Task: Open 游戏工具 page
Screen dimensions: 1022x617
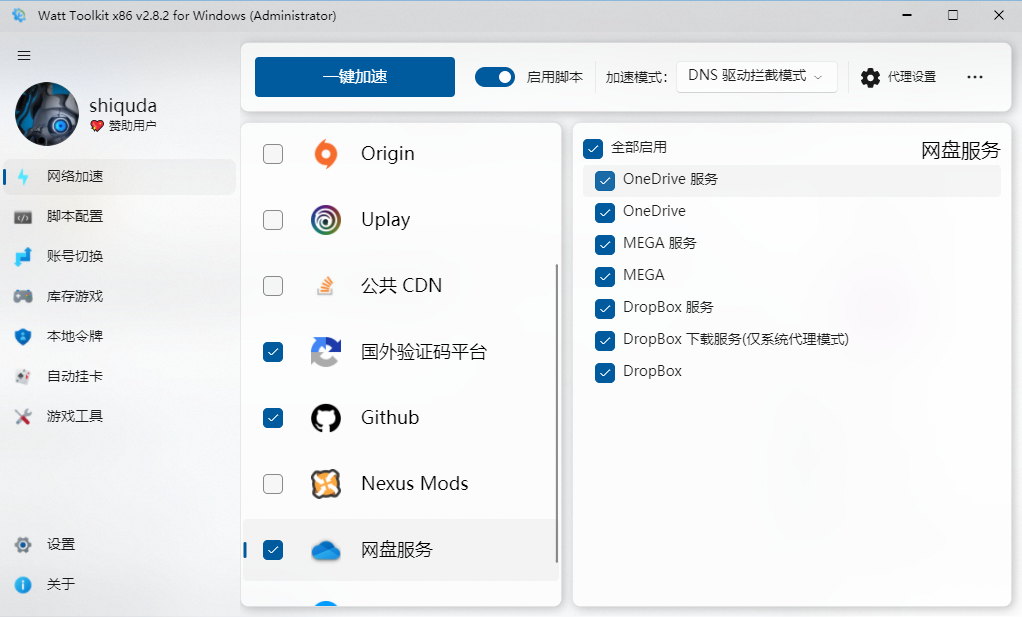Action: [x=75, y=416]
